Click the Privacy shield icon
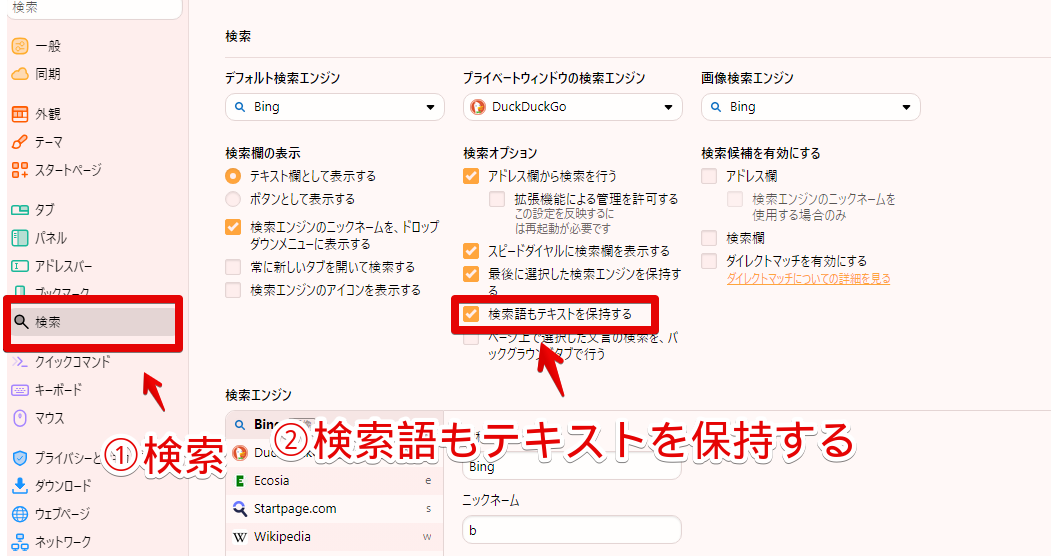This screenshot has width=1051, height=556. [20, 458]
